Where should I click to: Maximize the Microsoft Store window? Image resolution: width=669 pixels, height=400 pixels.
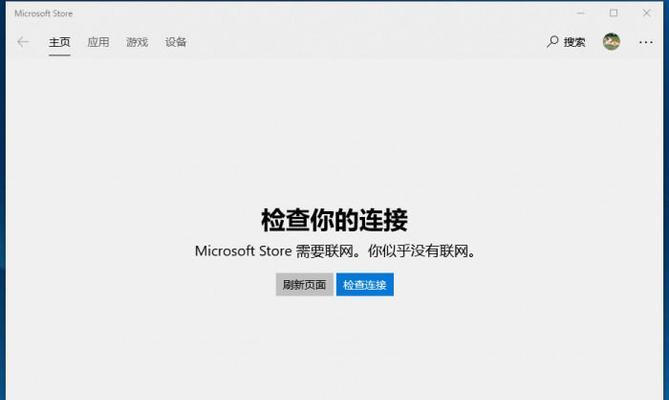click(614, 13)
